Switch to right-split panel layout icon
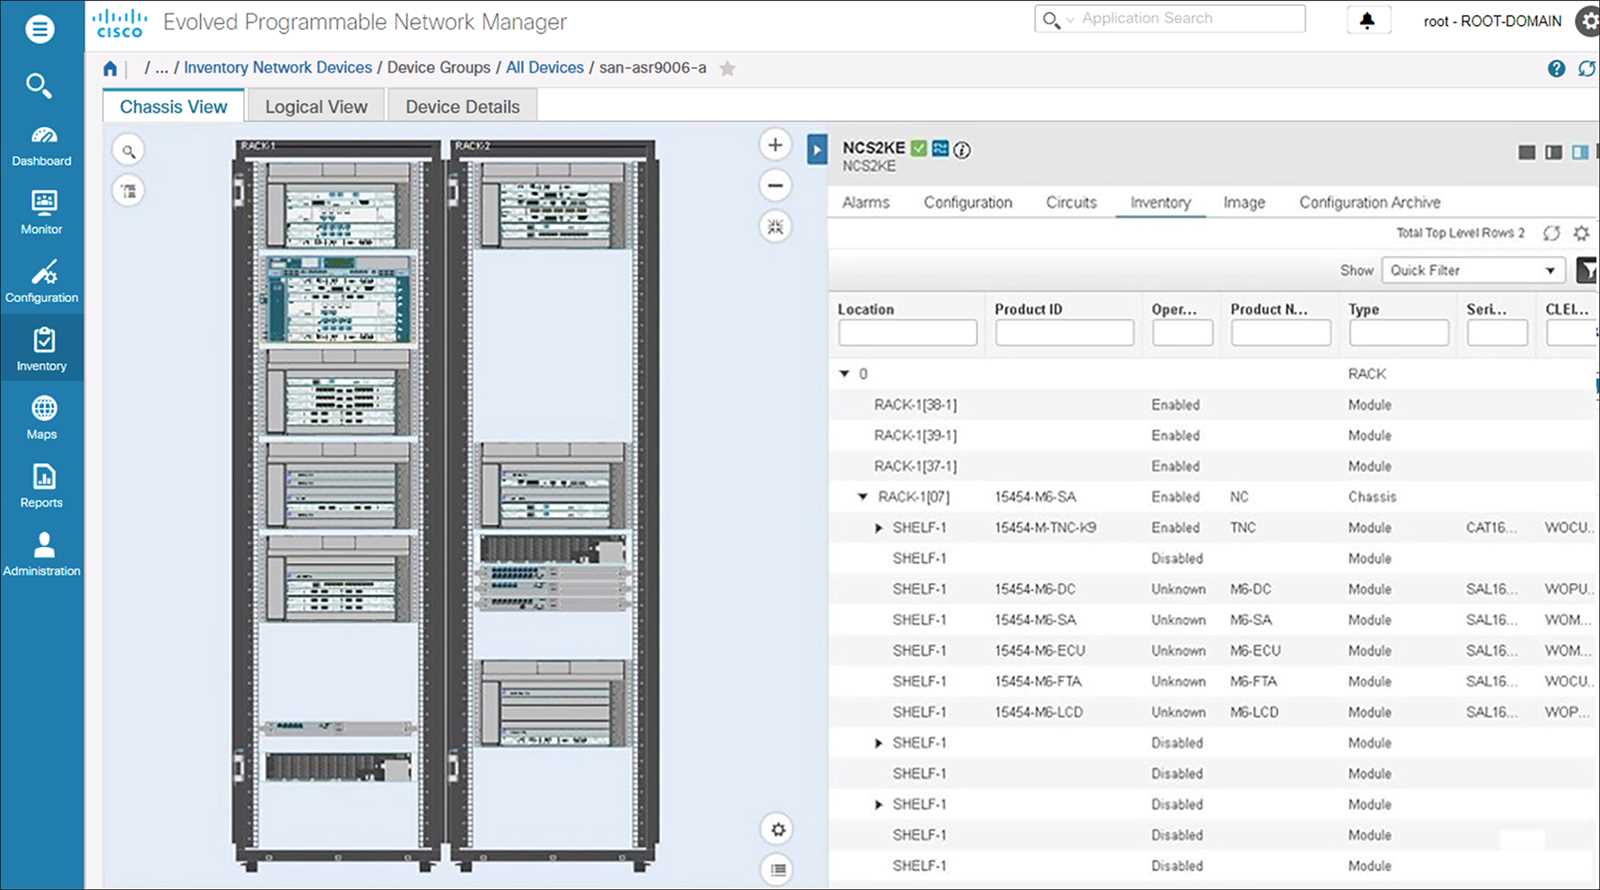This screenshot has height=890, width=1600. 1580,153
